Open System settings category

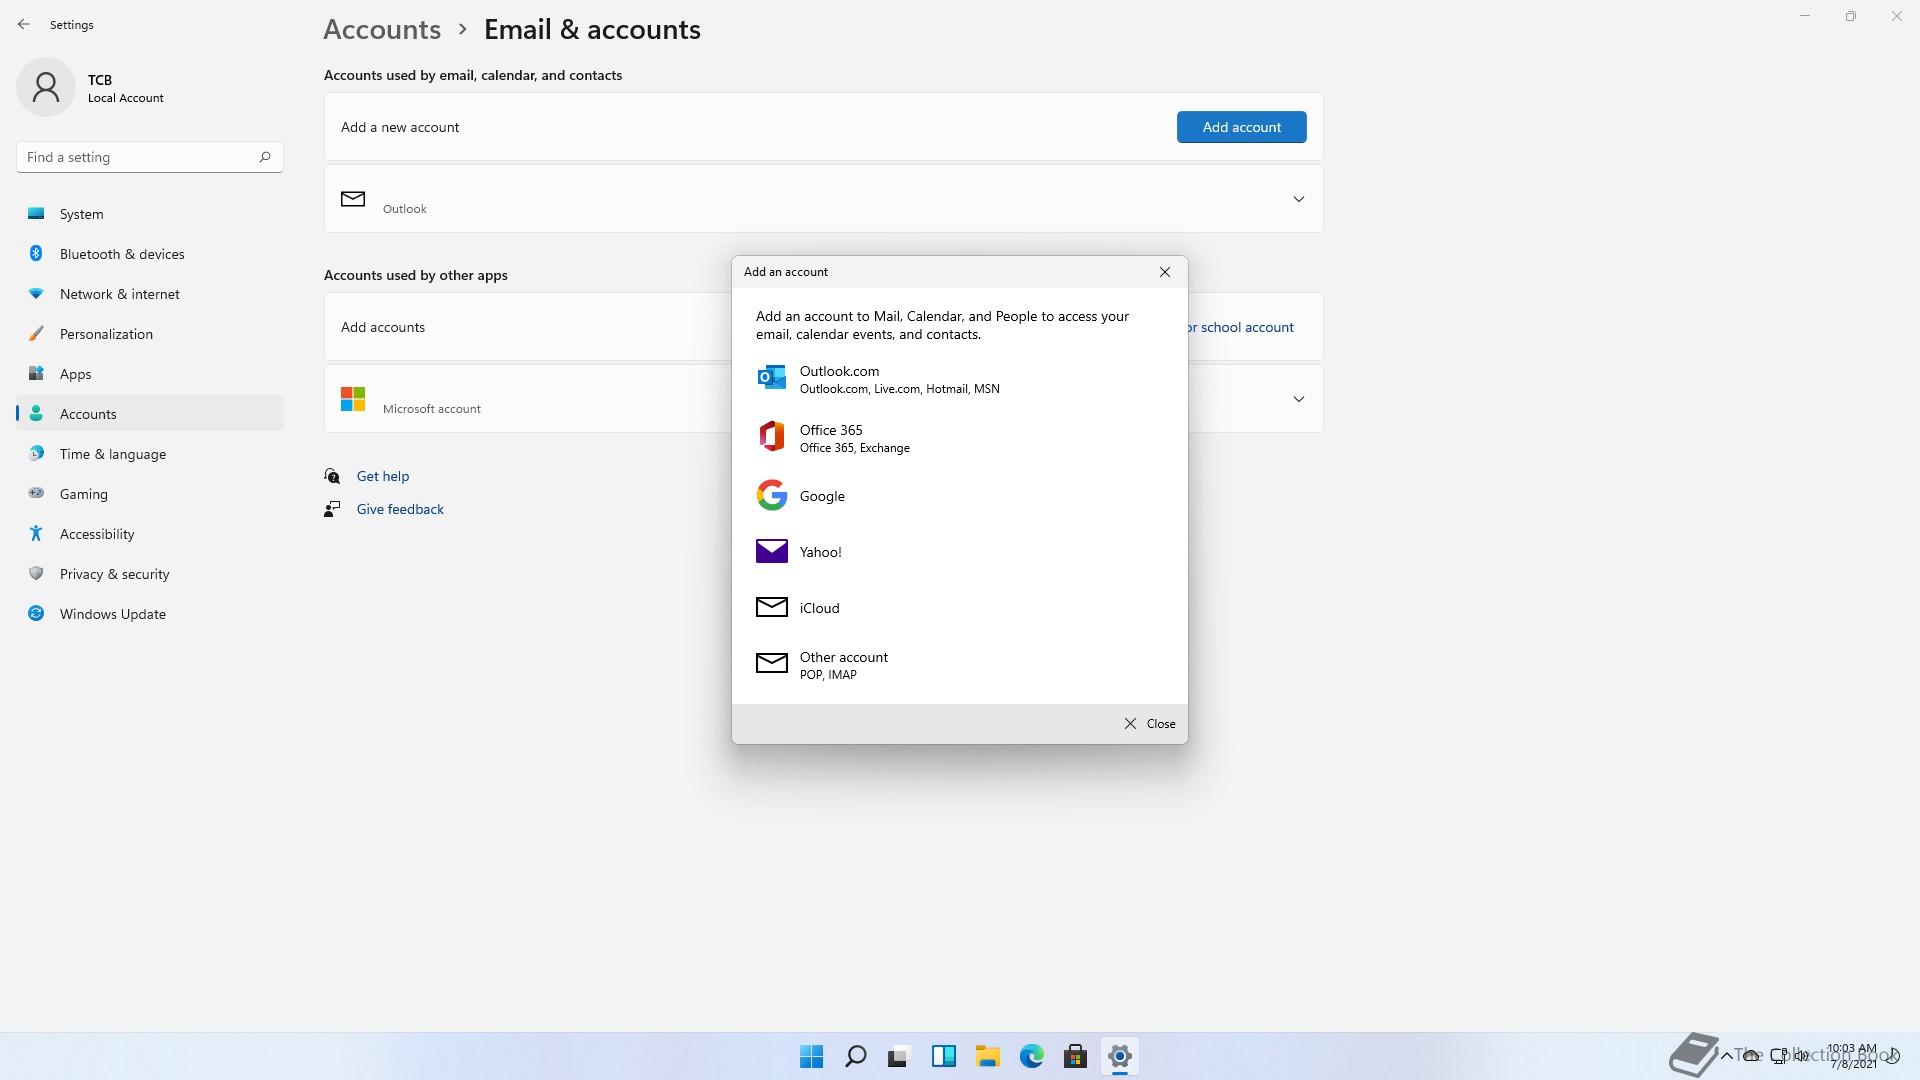pos(150,214)
